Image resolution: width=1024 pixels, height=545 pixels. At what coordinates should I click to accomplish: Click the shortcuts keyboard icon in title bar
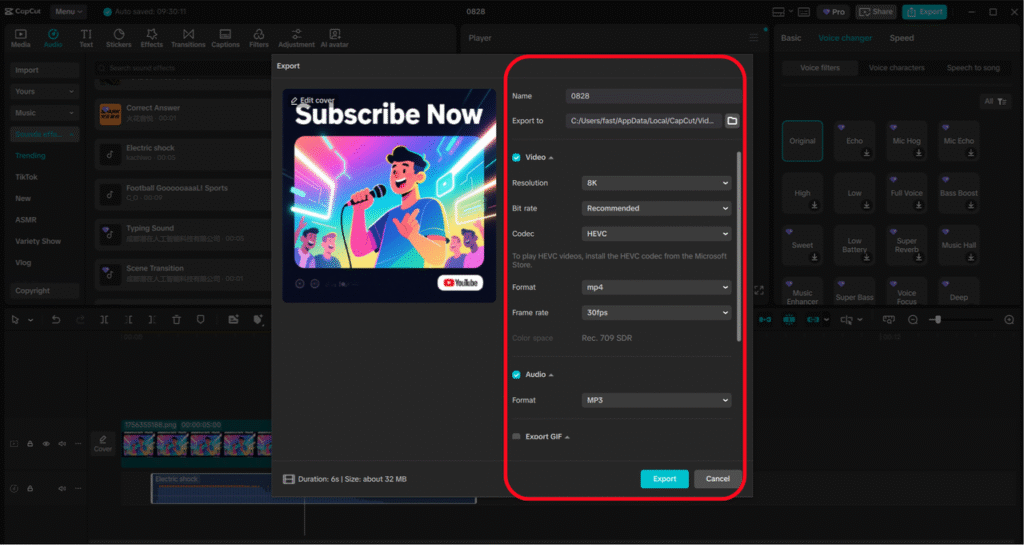(x=804, y=12)
